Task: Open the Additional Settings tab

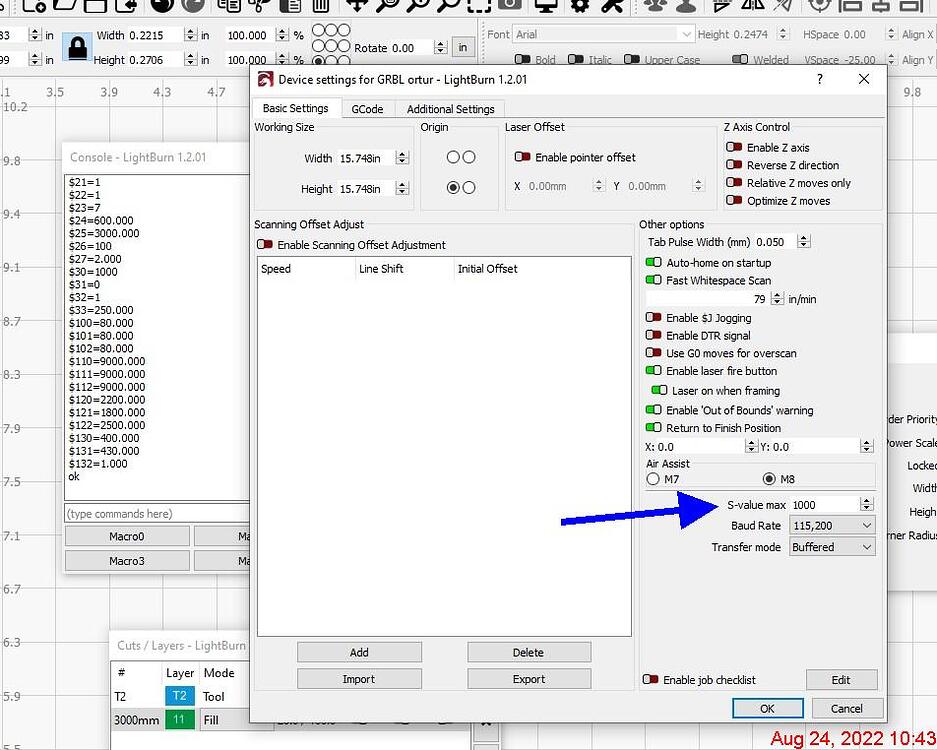Action: 450,108
